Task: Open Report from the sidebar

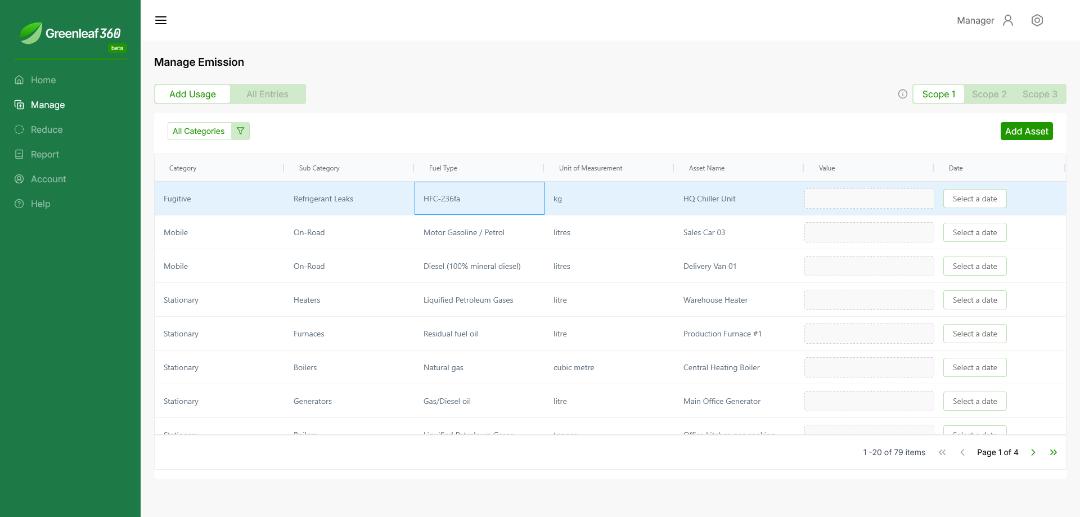Action: coord(45,155)
